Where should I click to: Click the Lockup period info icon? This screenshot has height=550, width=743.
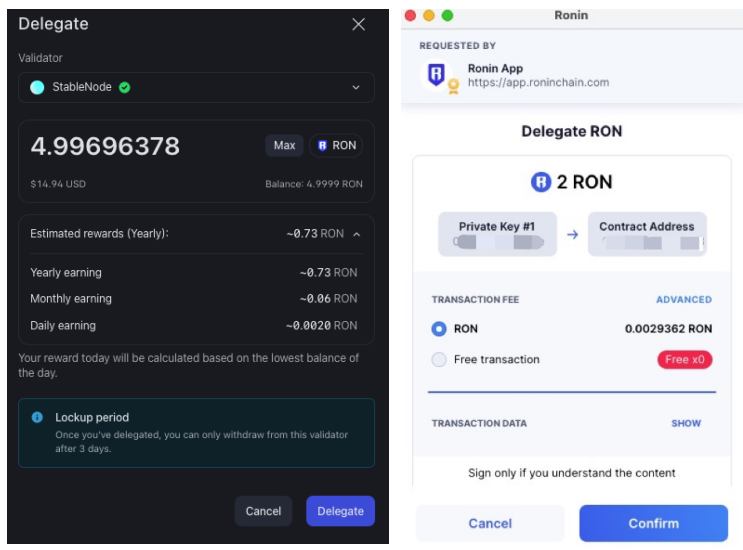[37, 417]
